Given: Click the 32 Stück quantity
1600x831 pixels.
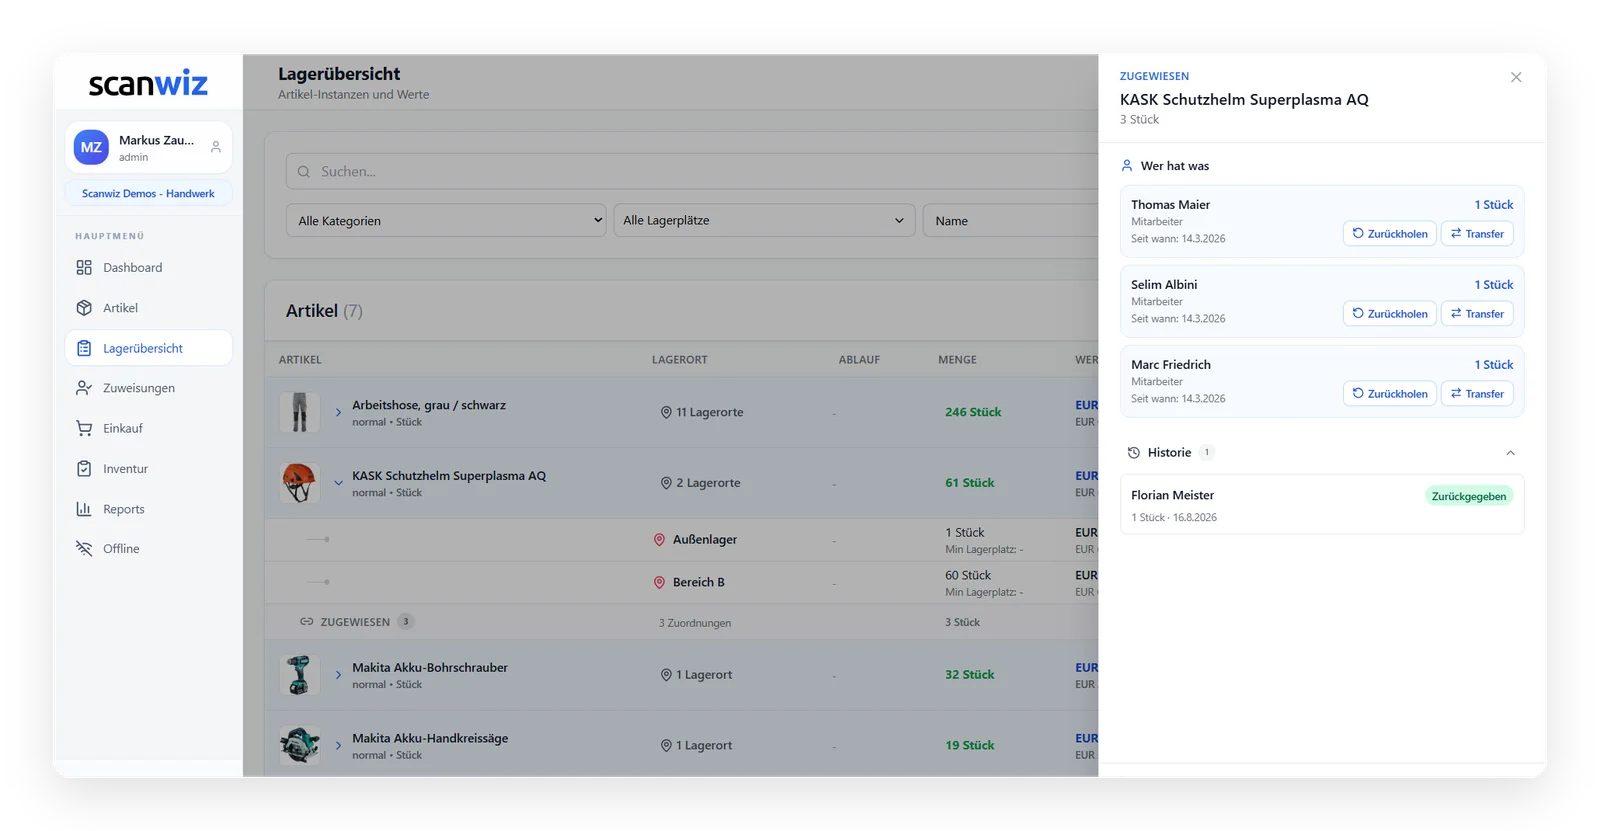Looking at the screenshot, I should 970,675.
